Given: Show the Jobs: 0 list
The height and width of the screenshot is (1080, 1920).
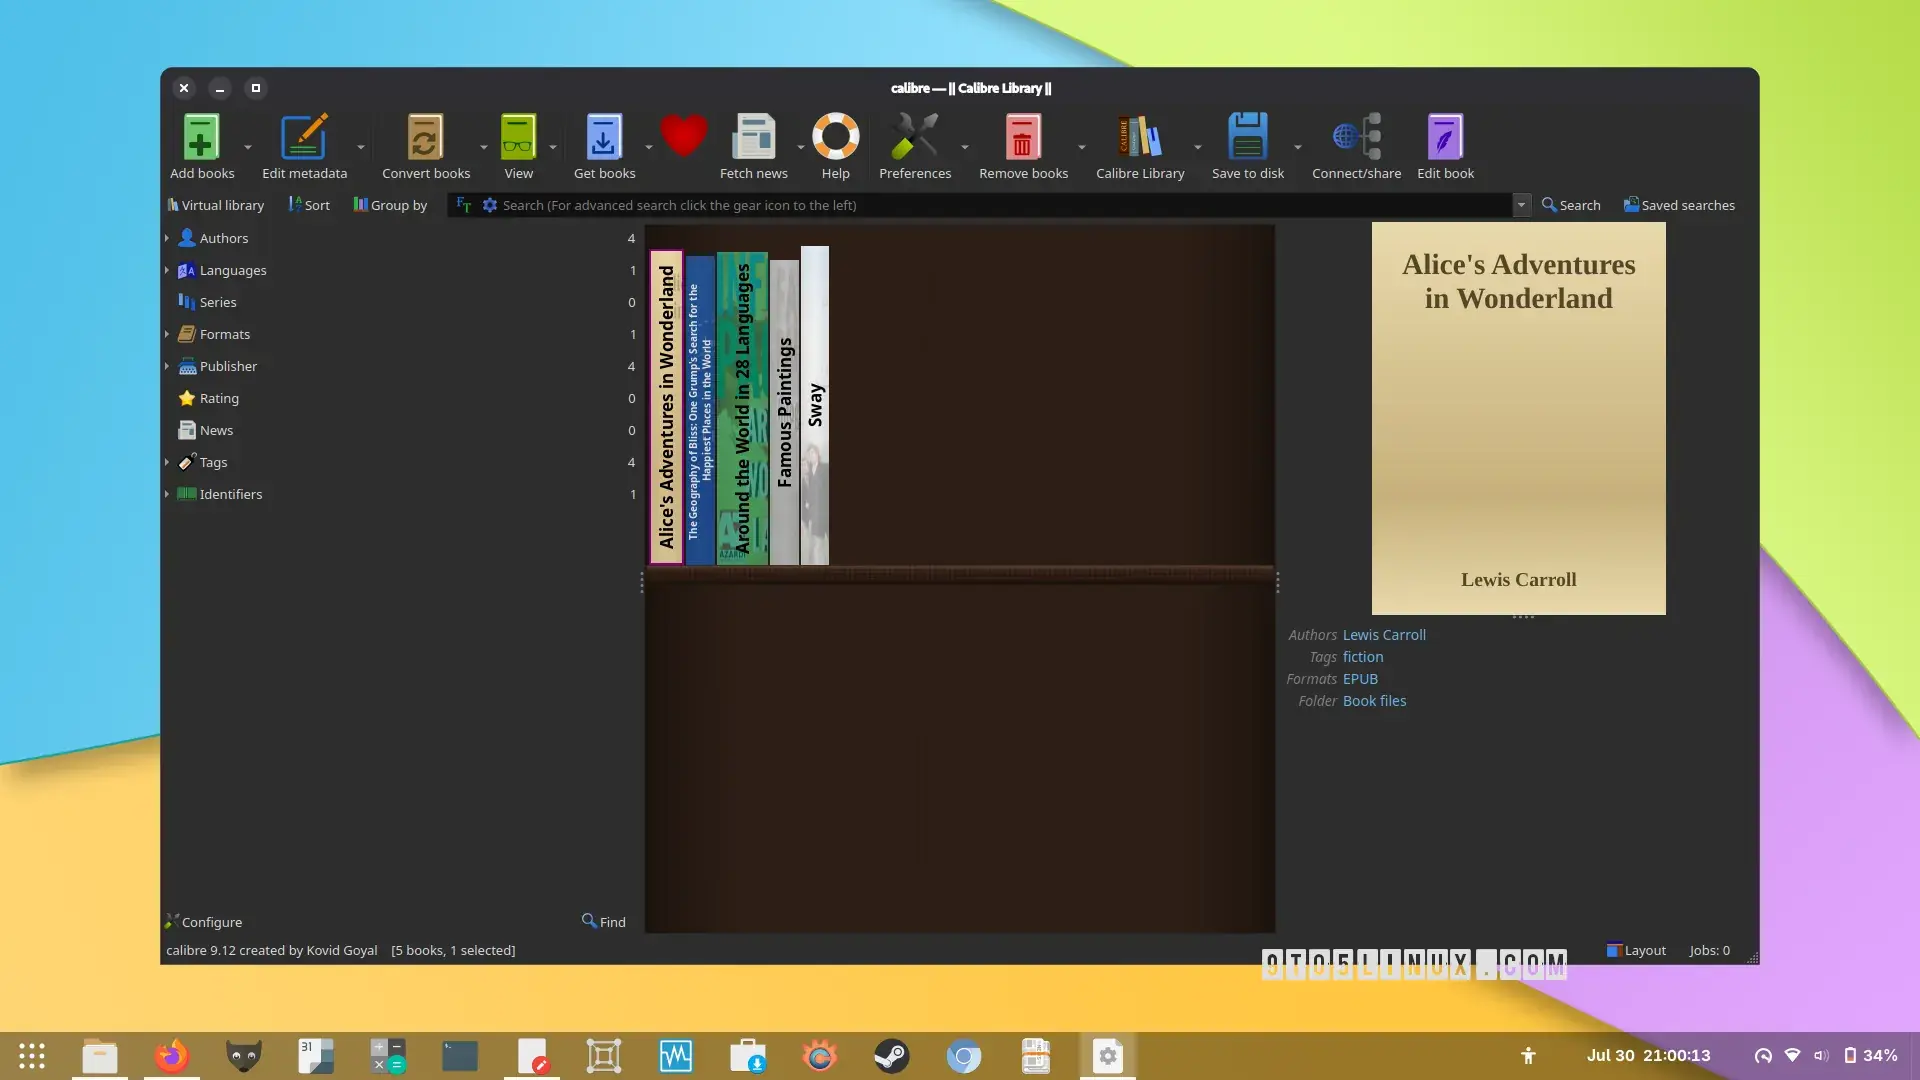Looking at the screenshot, I should point(1710,950).
